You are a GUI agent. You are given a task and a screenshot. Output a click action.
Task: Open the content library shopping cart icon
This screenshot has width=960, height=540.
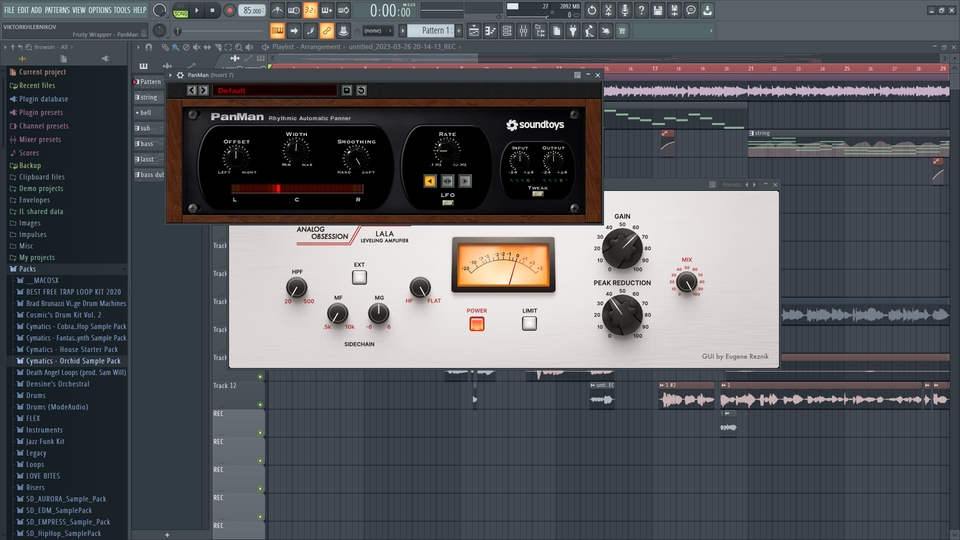pyautogui.click(x=622, y=31)
